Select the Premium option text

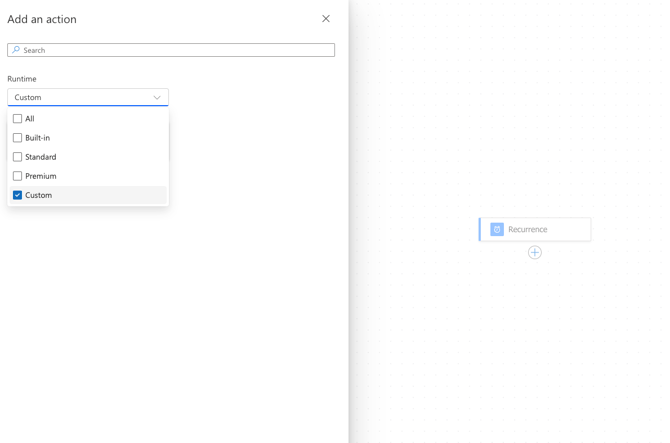pyautogui.click(x=41, y=176)
